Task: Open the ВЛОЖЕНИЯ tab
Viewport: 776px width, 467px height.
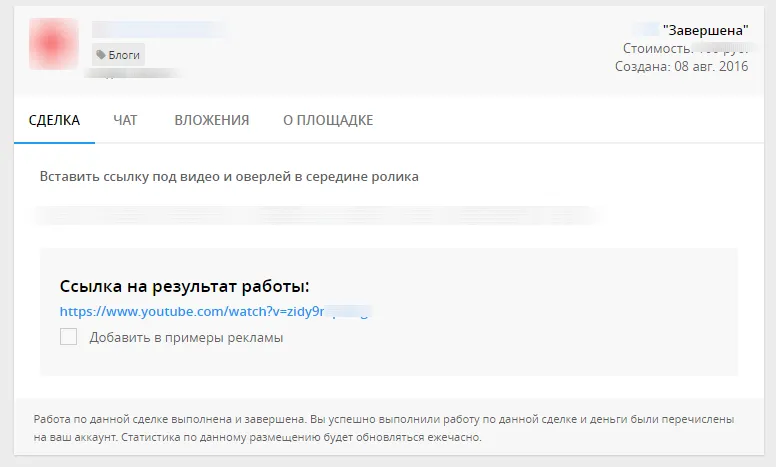Action: pos(212,120)
